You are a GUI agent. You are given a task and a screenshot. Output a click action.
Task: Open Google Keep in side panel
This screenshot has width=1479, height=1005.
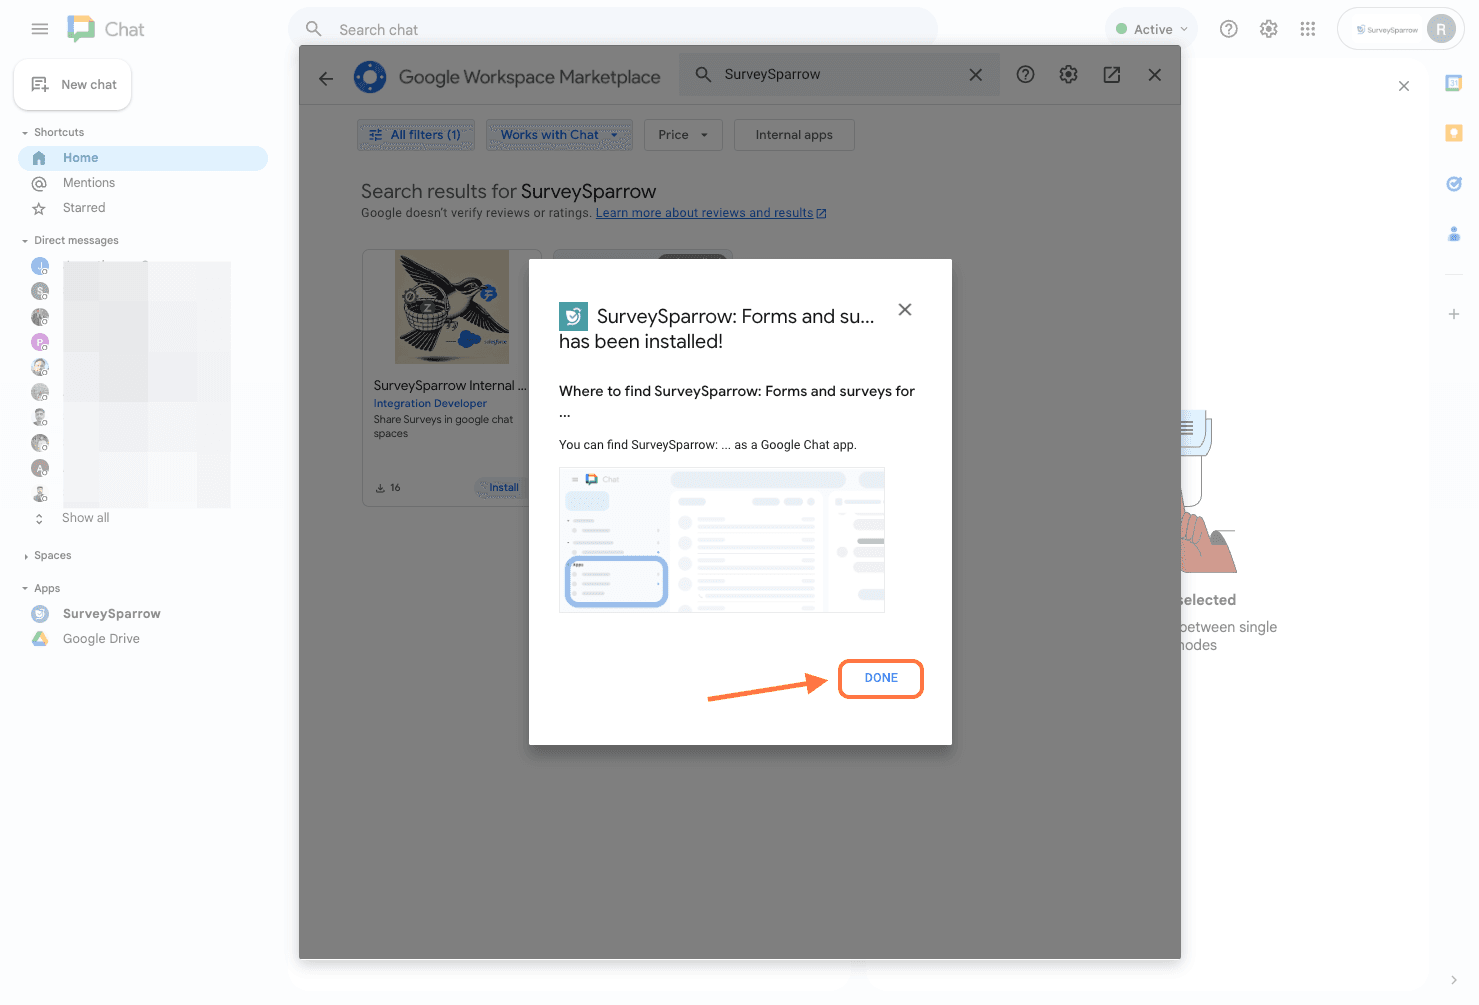[1453, 133]
